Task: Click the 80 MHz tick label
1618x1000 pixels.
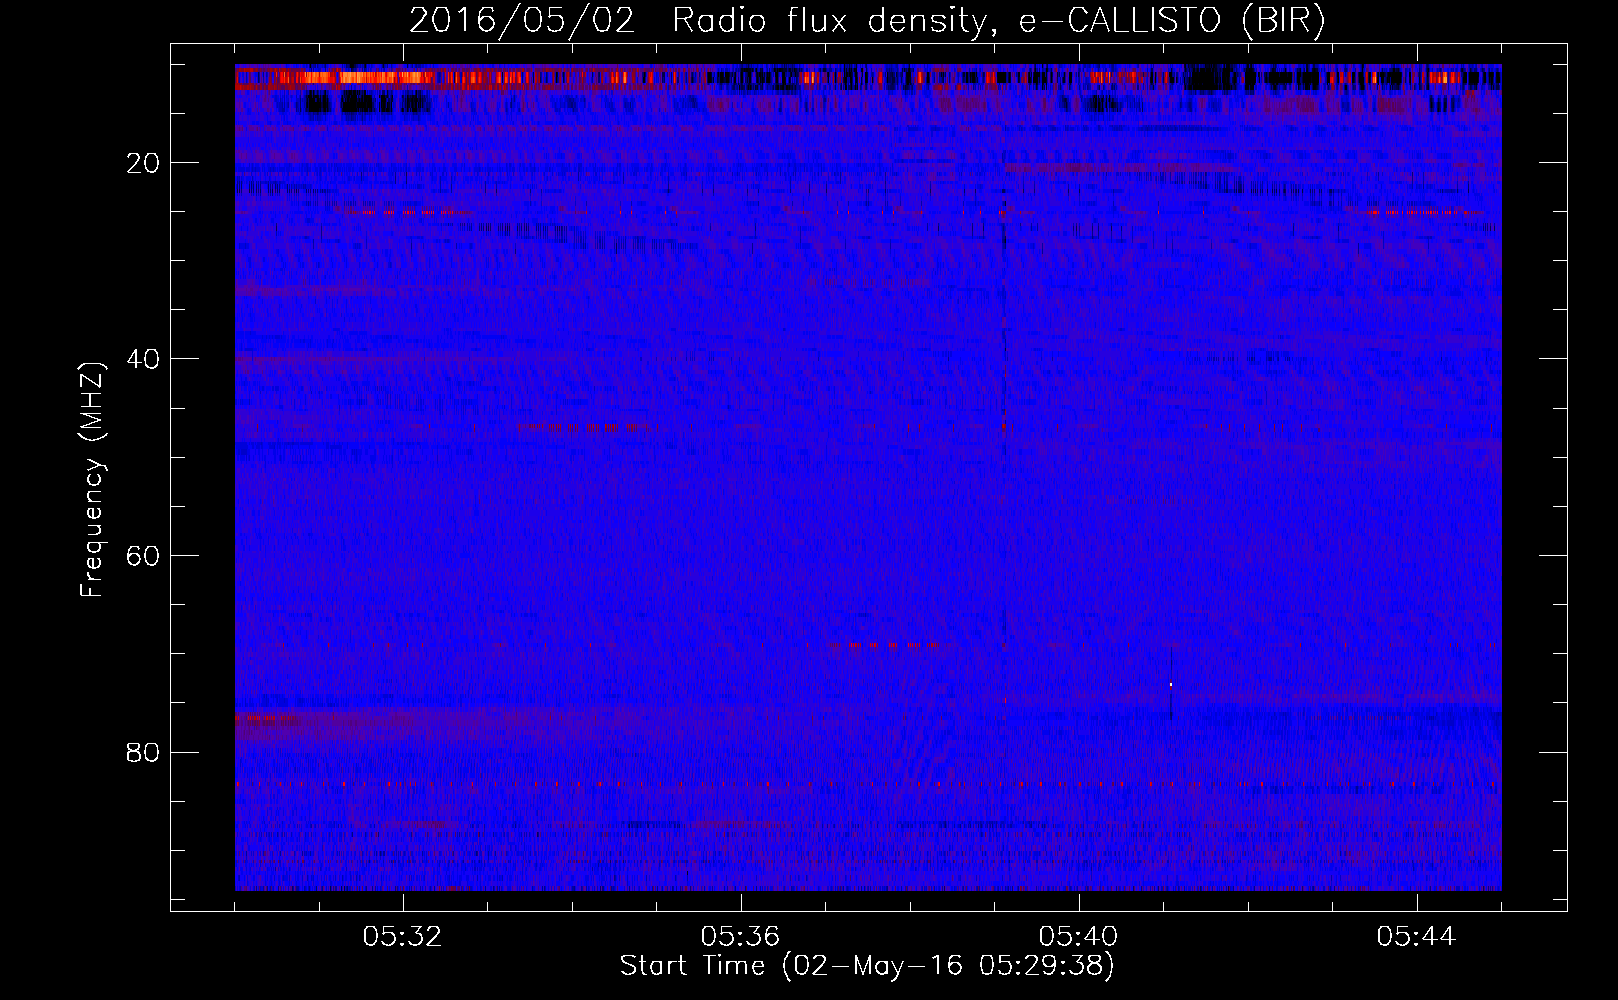Action: (x=144, y=752)
